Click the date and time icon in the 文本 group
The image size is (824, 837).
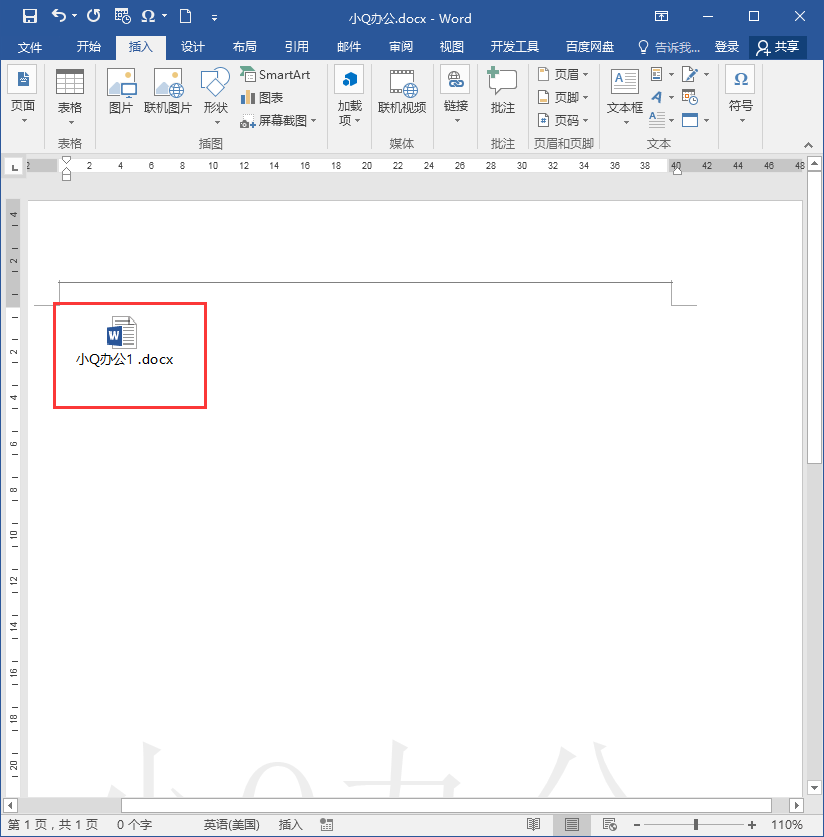point(690,97)
